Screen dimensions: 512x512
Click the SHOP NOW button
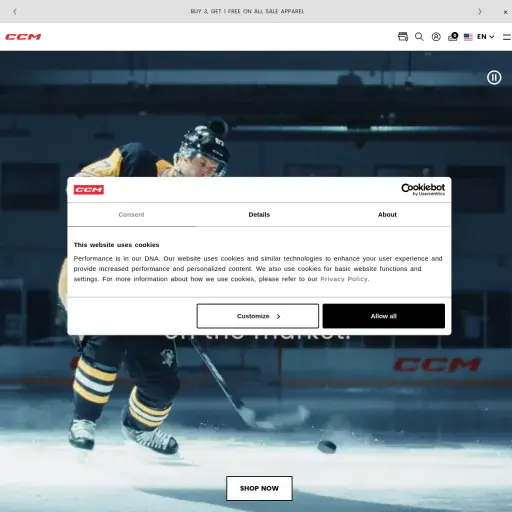pyautogui.click(x=259, y=488)
